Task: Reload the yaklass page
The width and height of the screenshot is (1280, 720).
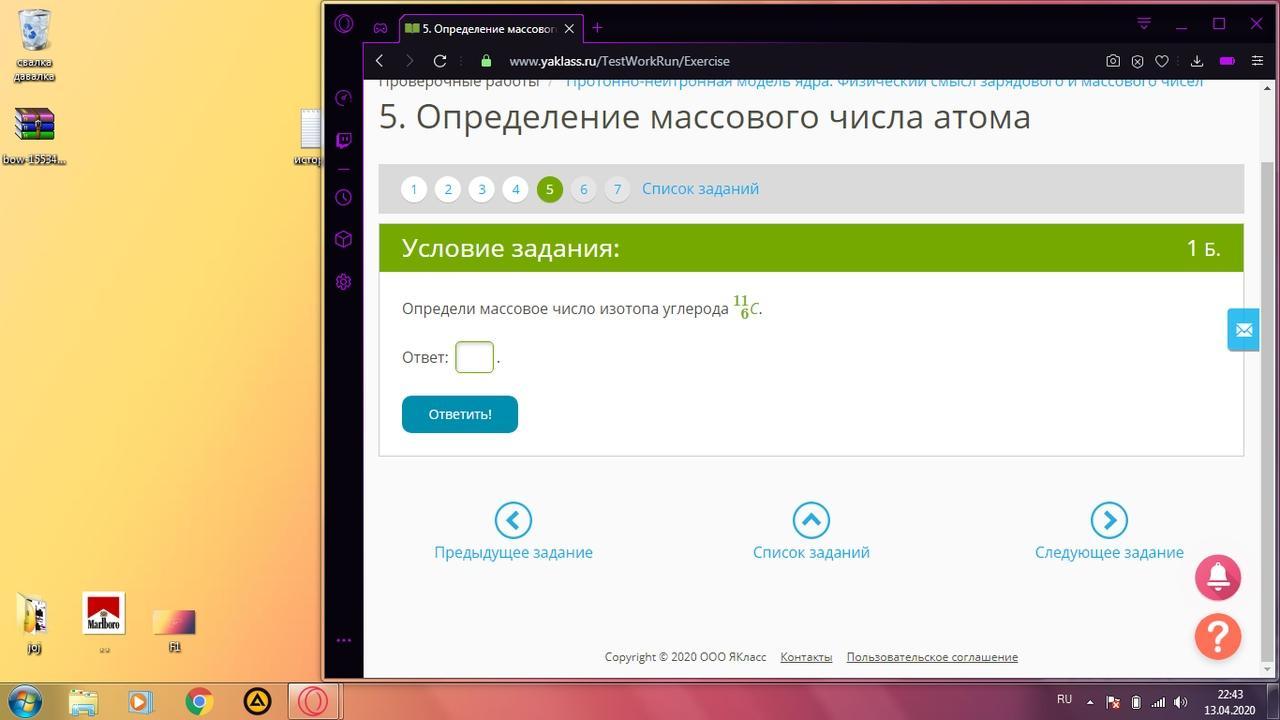Action: pos(439,61)
